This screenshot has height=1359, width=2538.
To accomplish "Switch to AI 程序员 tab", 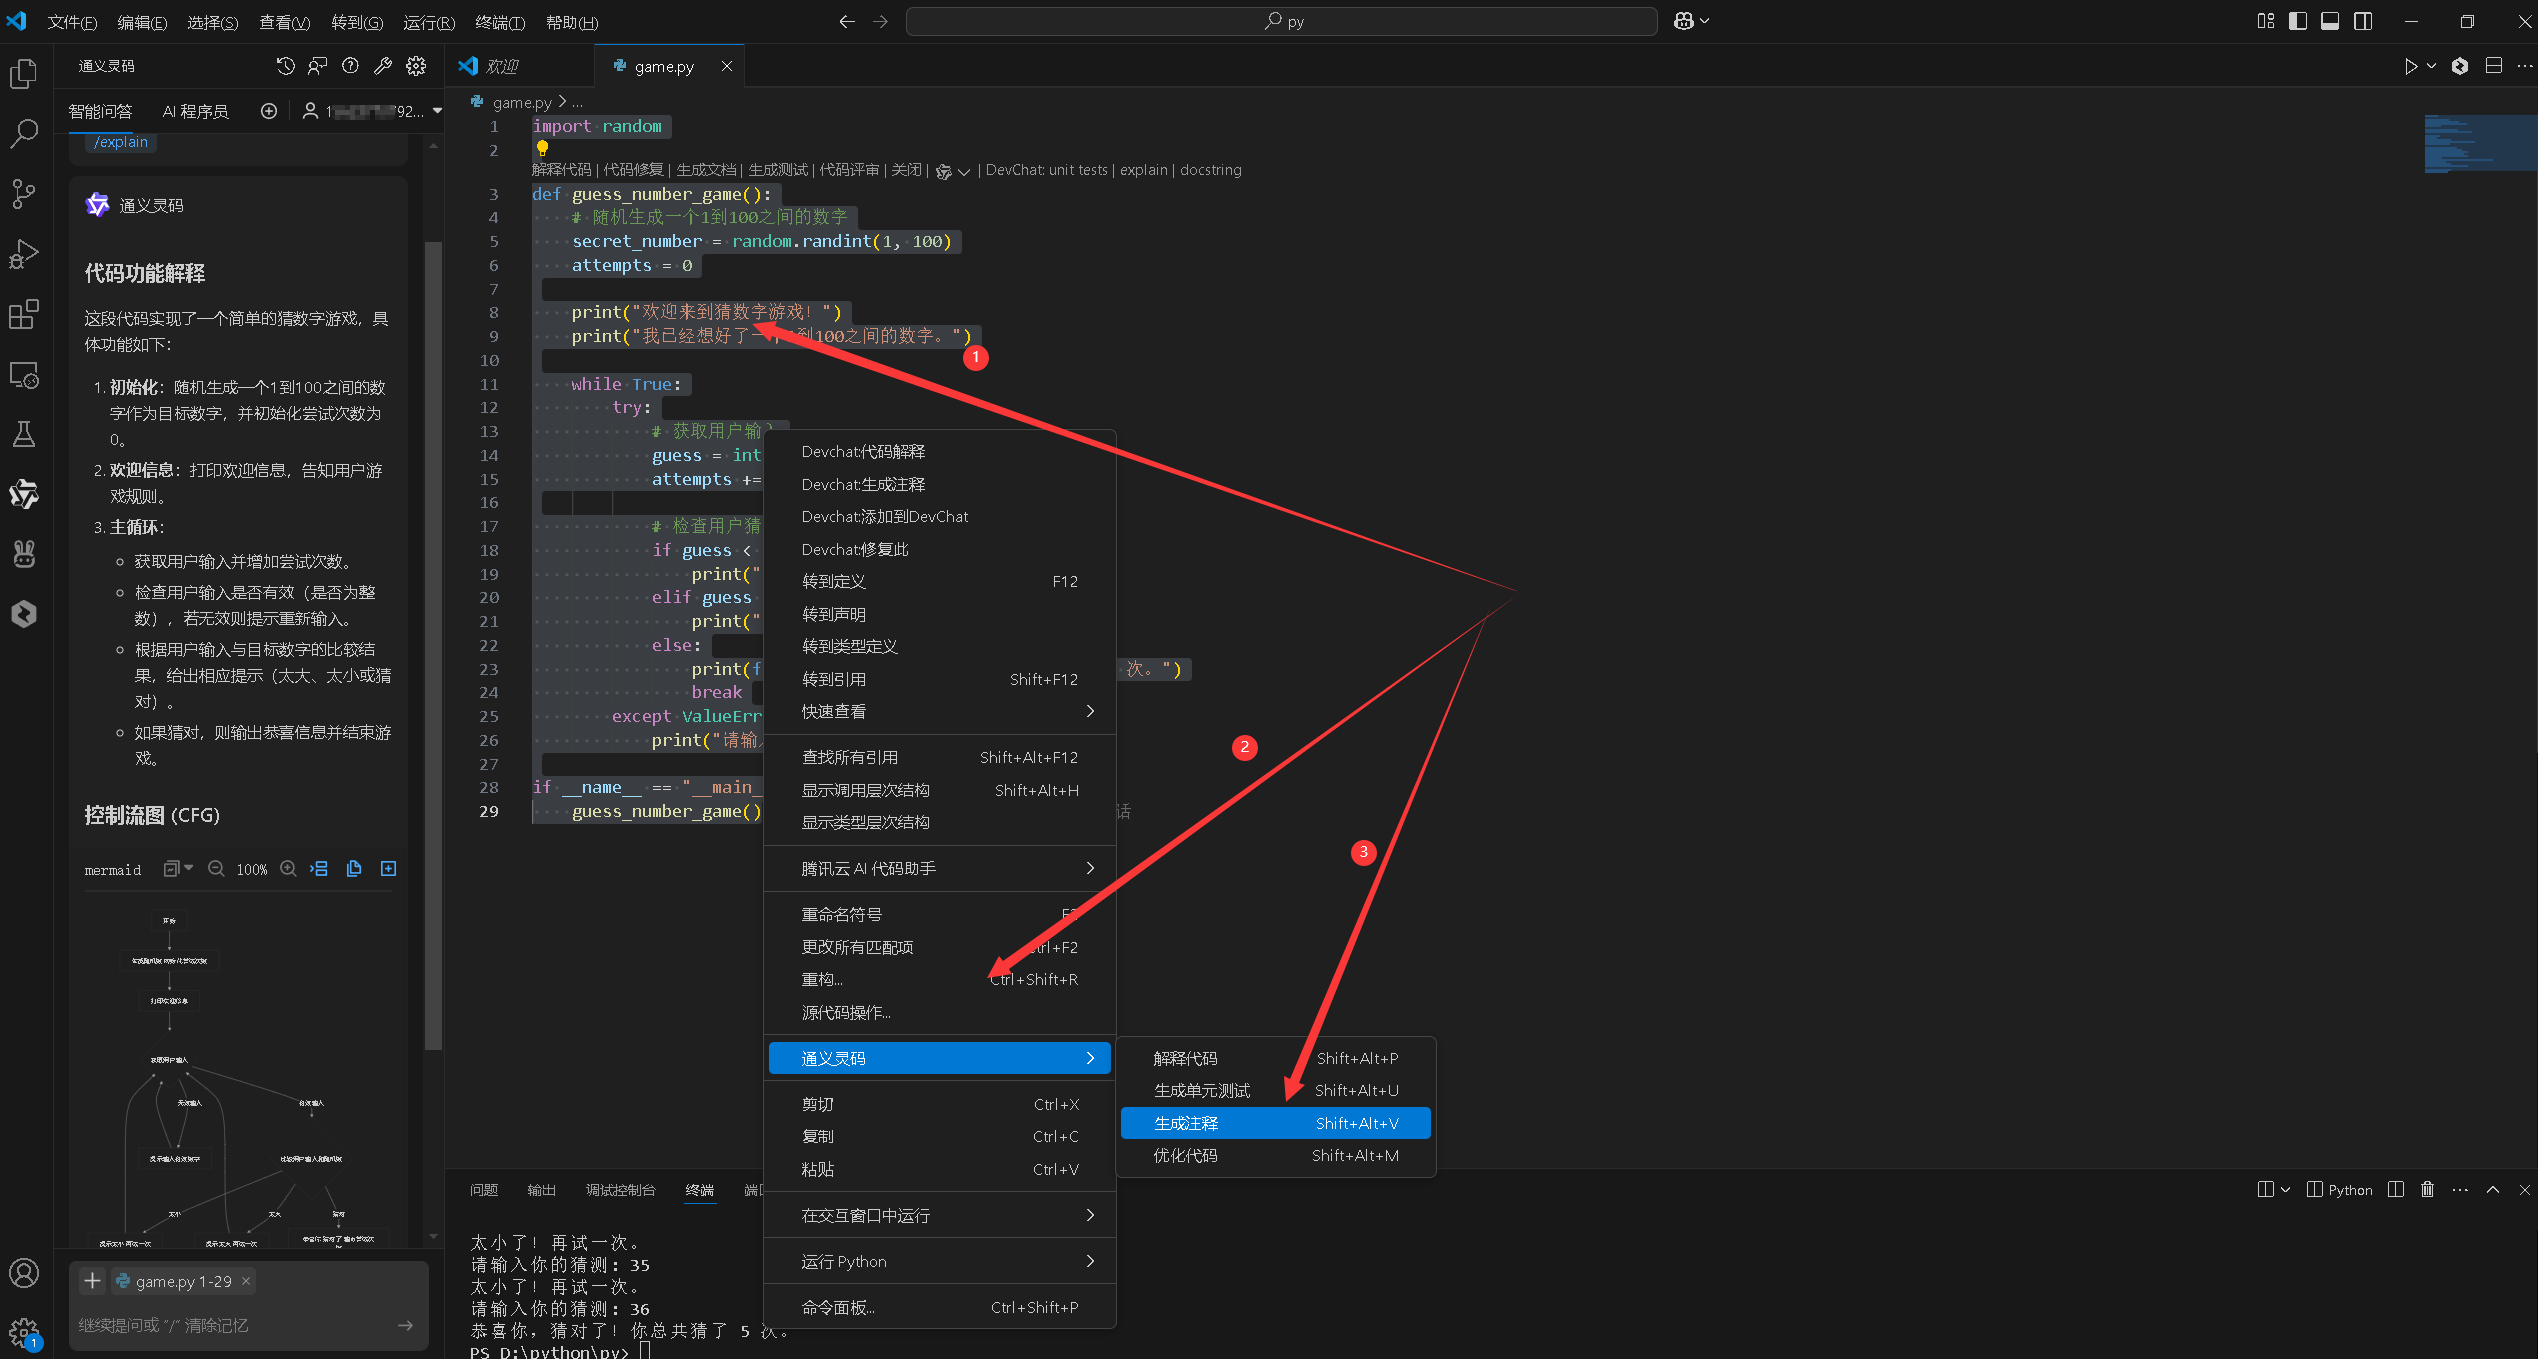I will tap(196, 111).
